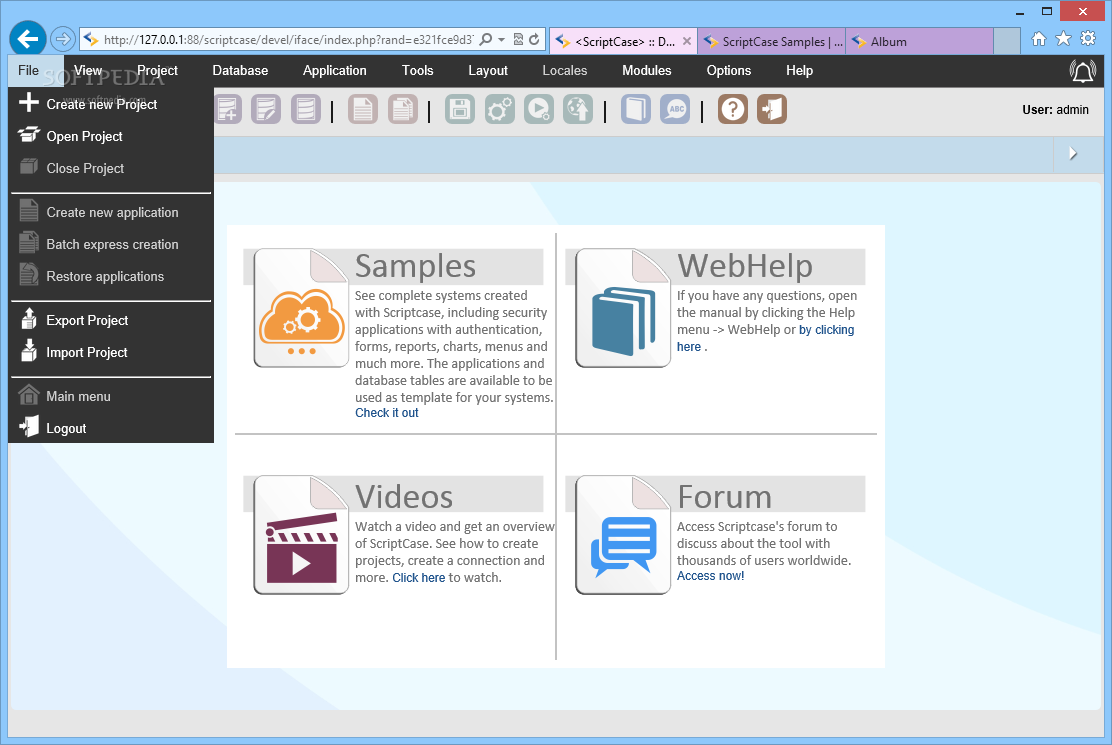Open the Help menu
Screen dimensions: 1112x745
coord(799,70)
